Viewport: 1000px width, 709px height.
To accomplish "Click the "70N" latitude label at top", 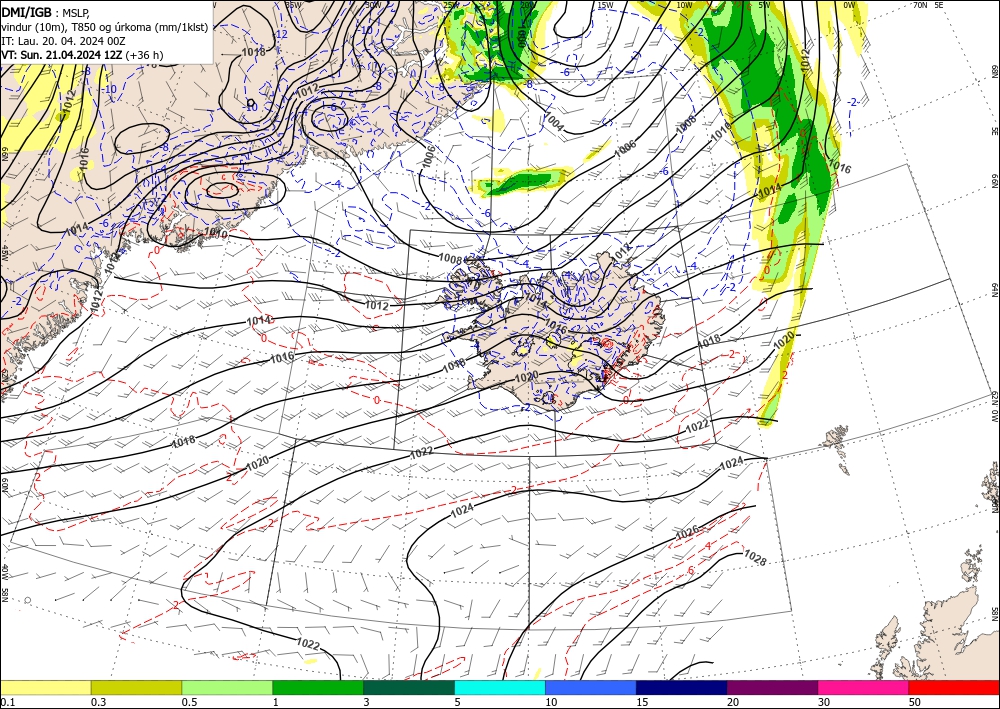I will (x=920, y=5).
